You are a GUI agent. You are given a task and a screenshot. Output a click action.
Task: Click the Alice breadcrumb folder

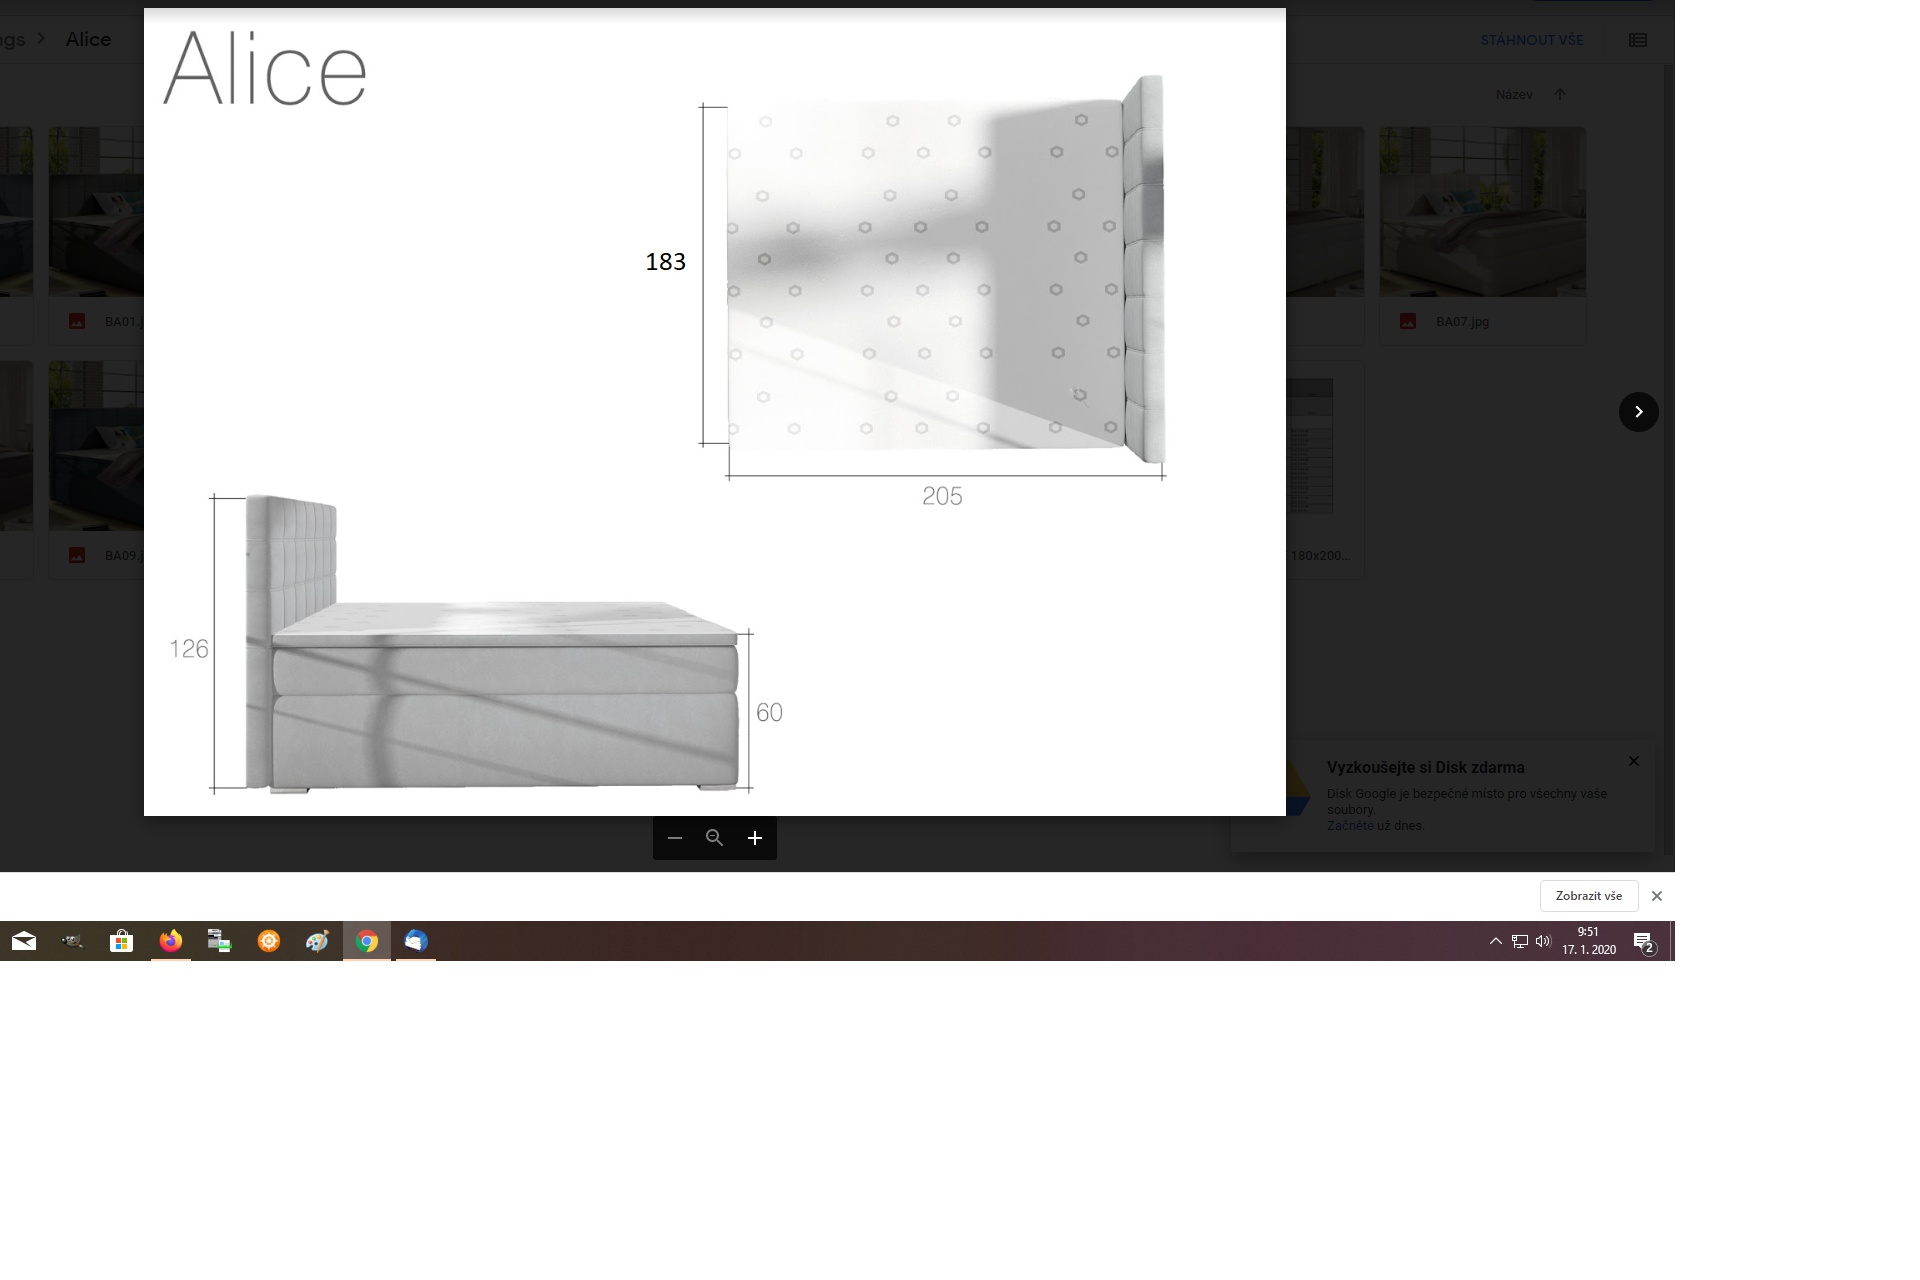click(88, 39)
